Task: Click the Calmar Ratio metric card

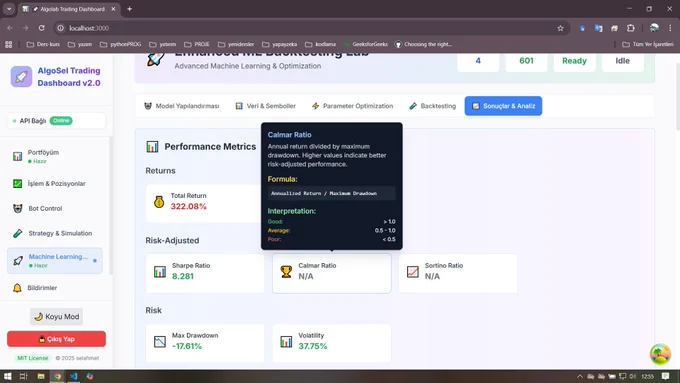Action: coord(332,273)
